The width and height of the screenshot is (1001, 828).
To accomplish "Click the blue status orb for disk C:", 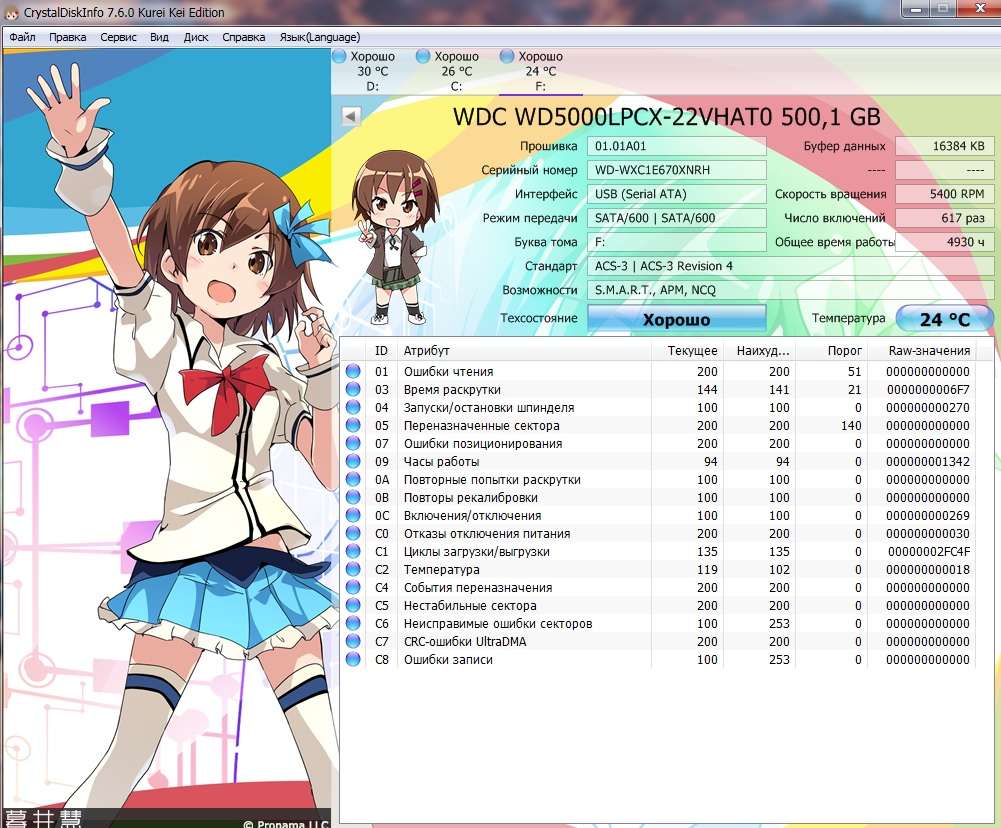I will 423,56.
